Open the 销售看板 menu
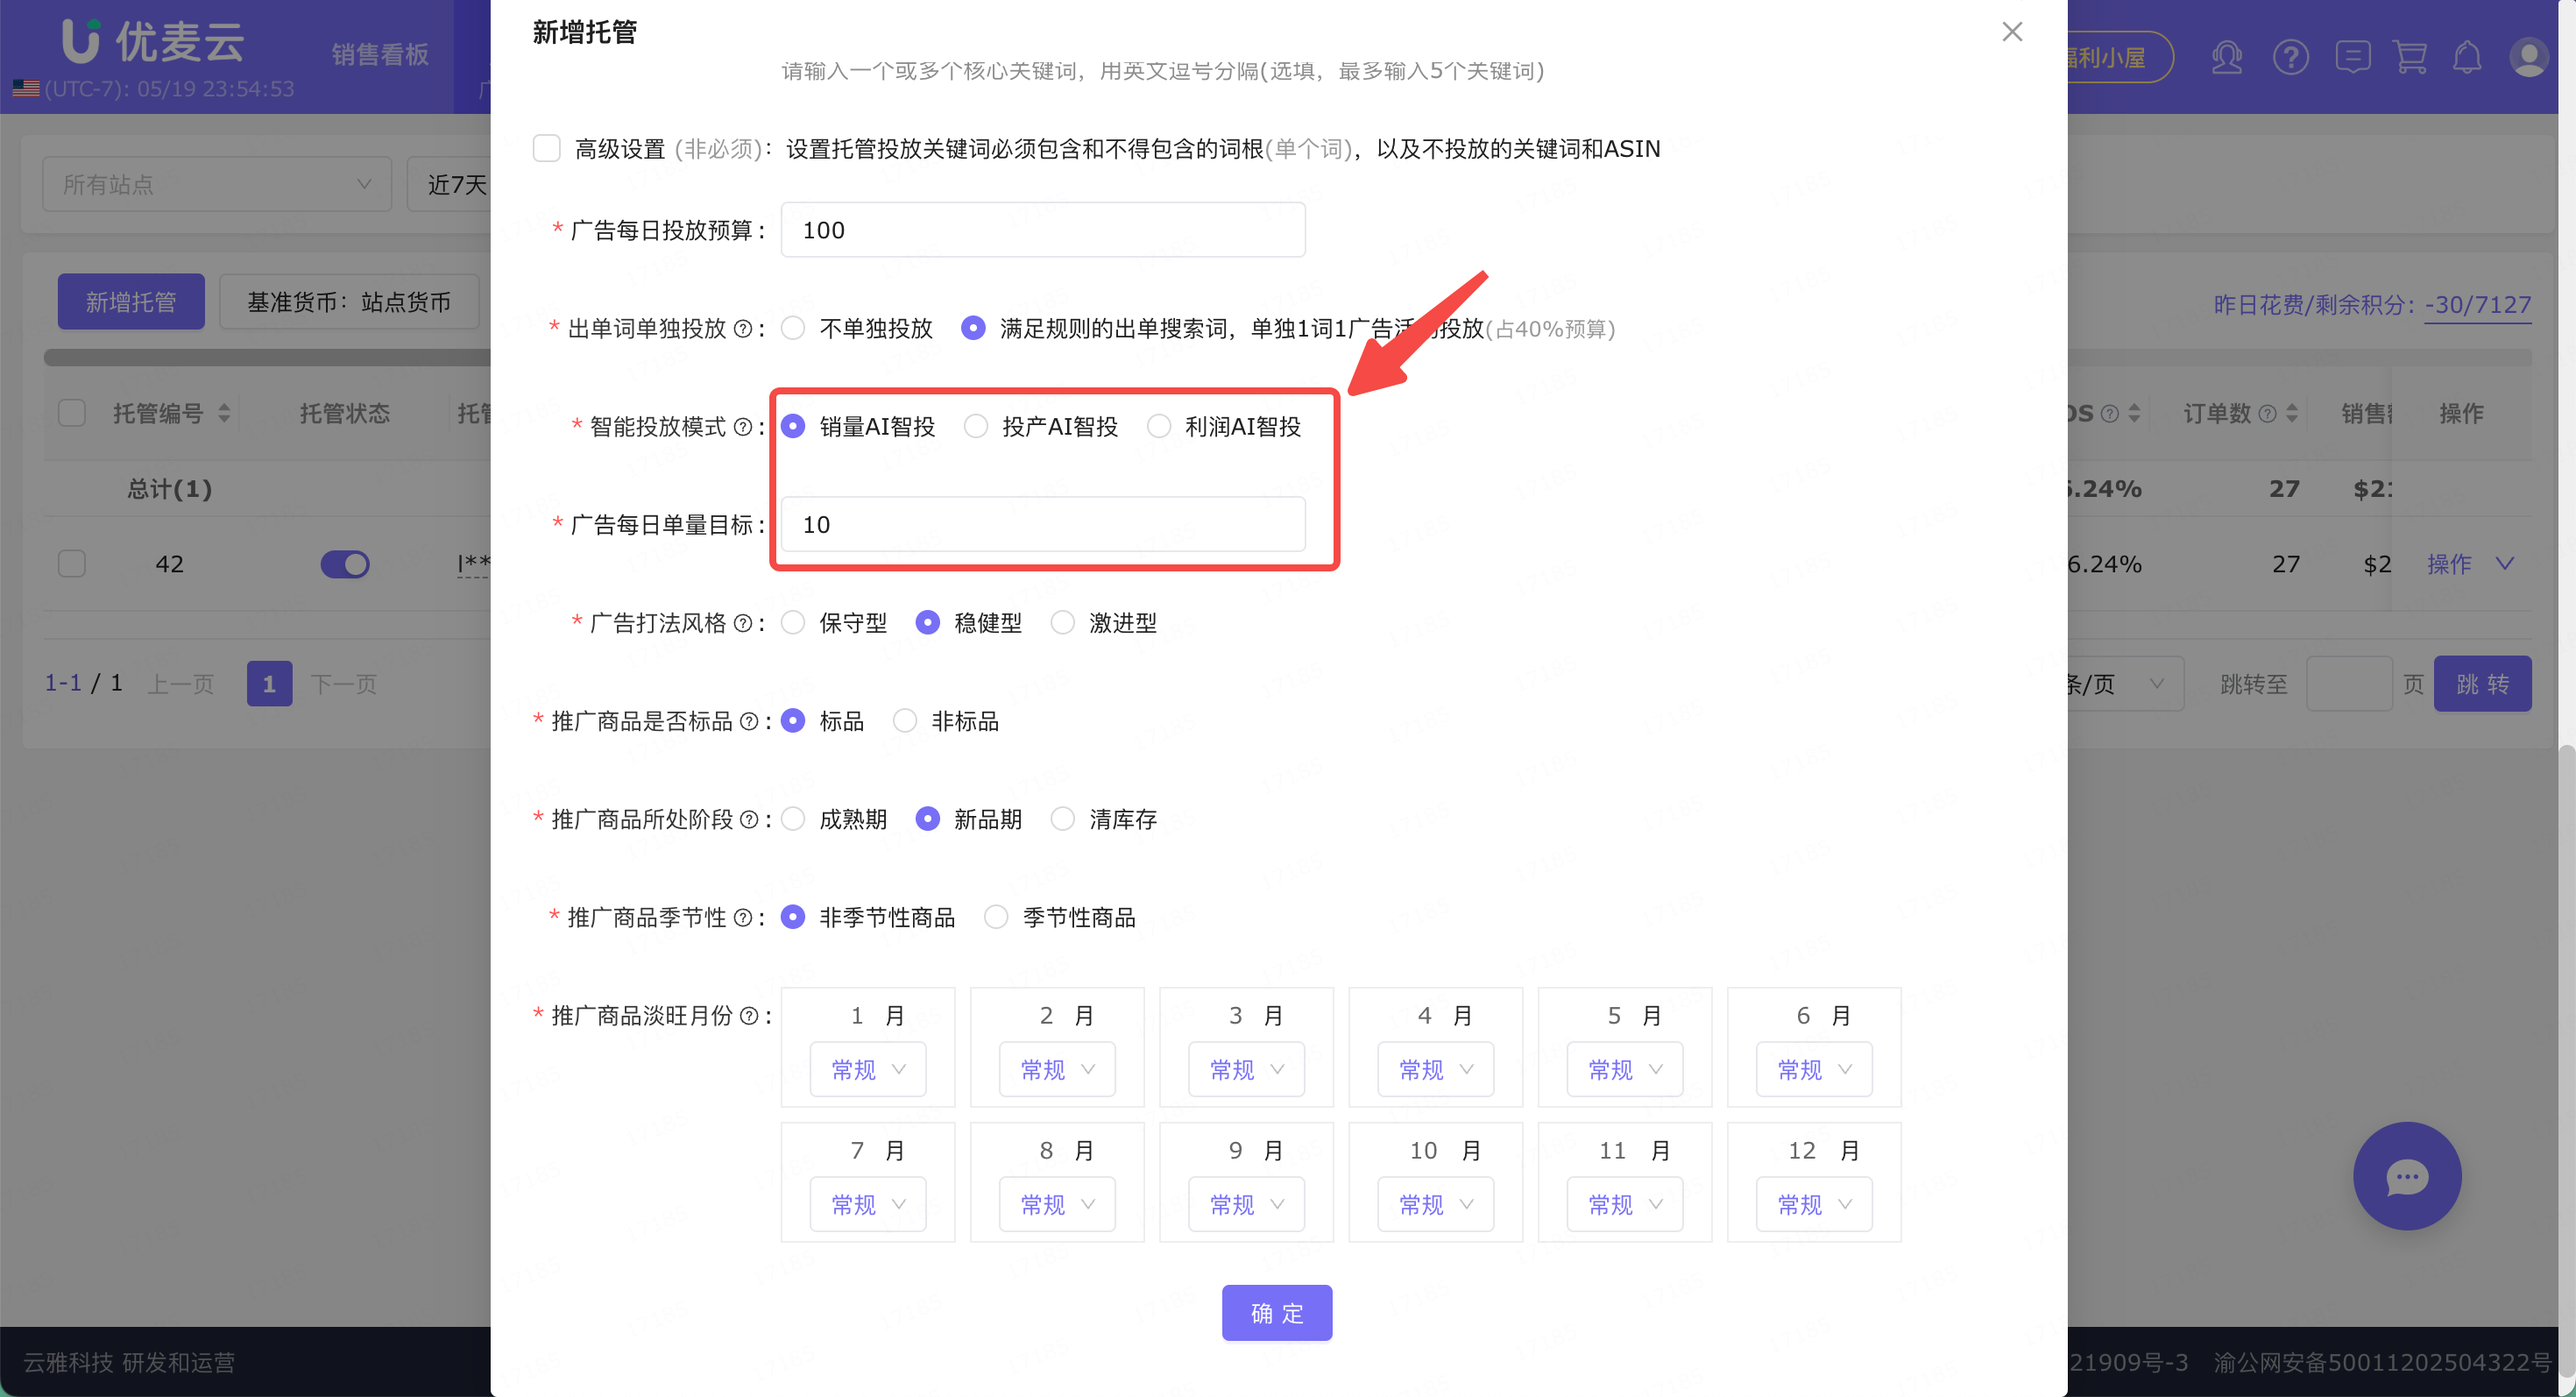This screenshot has height=1397, width=2576. (380, 55)
